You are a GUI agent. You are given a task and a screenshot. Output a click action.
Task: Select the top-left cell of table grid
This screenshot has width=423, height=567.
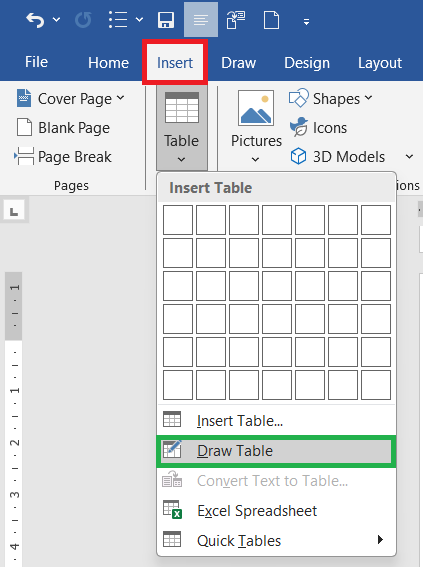pos(178,220)
